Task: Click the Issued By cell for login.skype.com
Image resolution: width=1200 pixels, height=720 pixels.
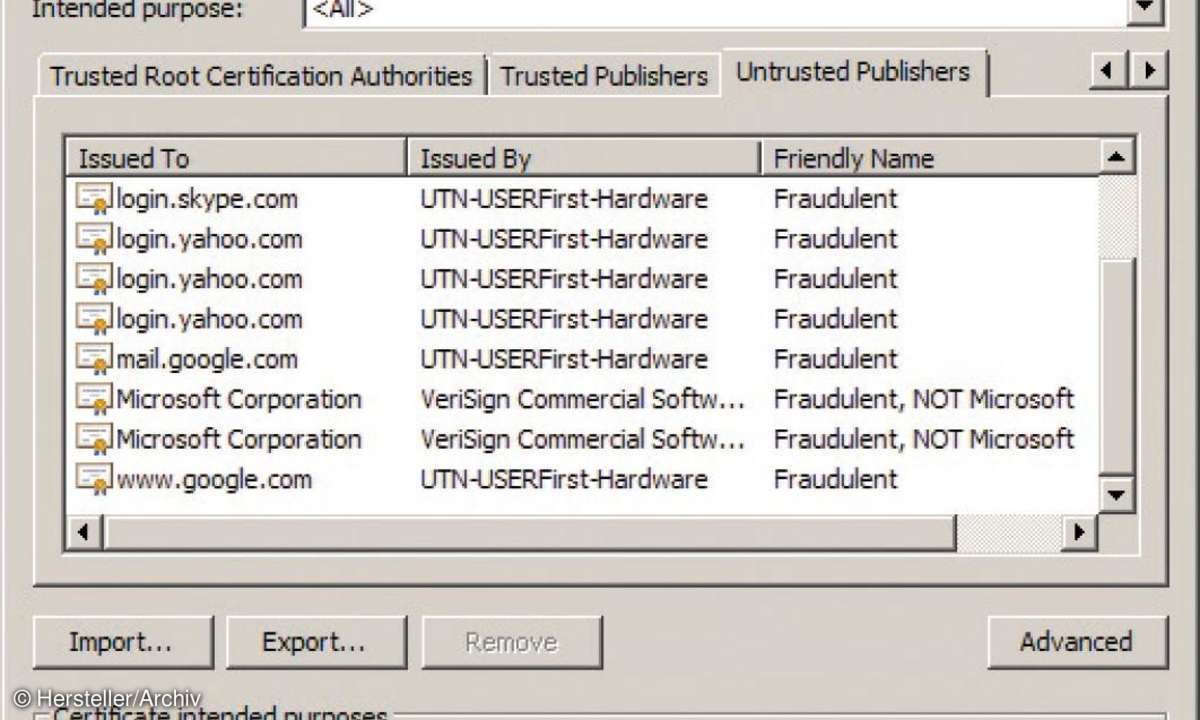Action: click(x=564, y=199)
